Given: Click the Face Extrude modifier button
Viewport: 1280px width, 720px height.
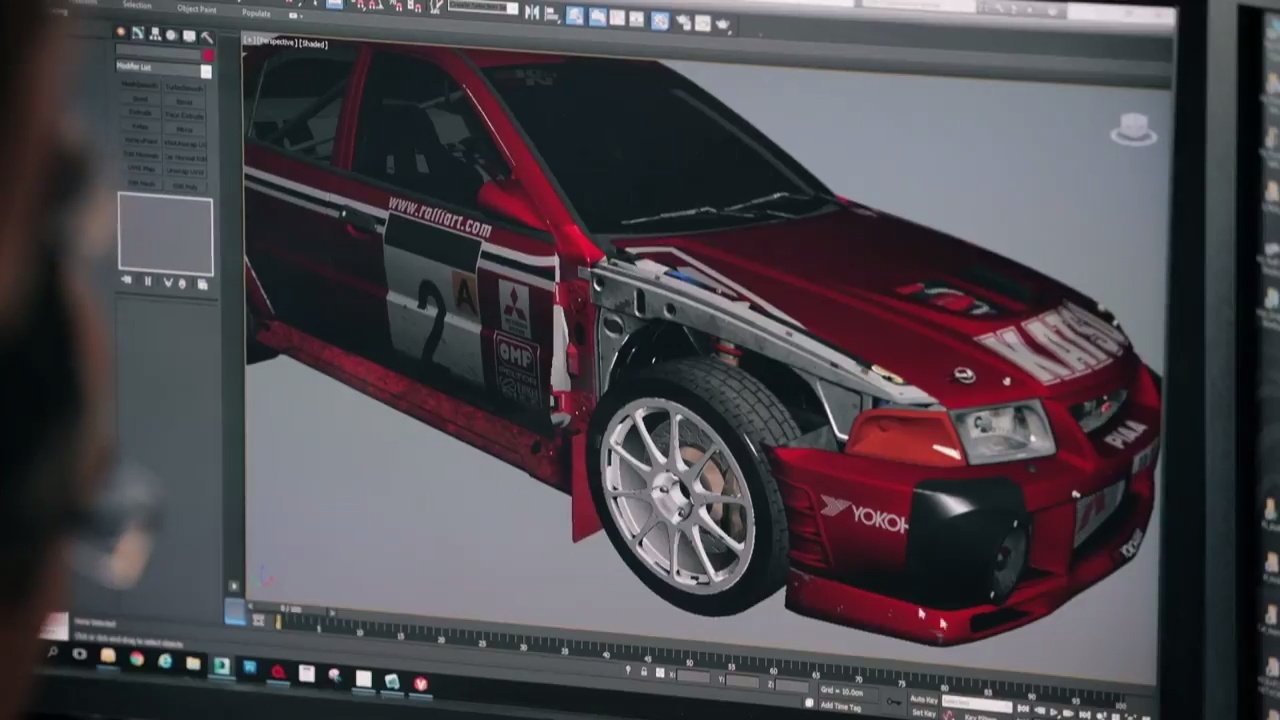Looking at the screenshot, I should coord(185,115).
